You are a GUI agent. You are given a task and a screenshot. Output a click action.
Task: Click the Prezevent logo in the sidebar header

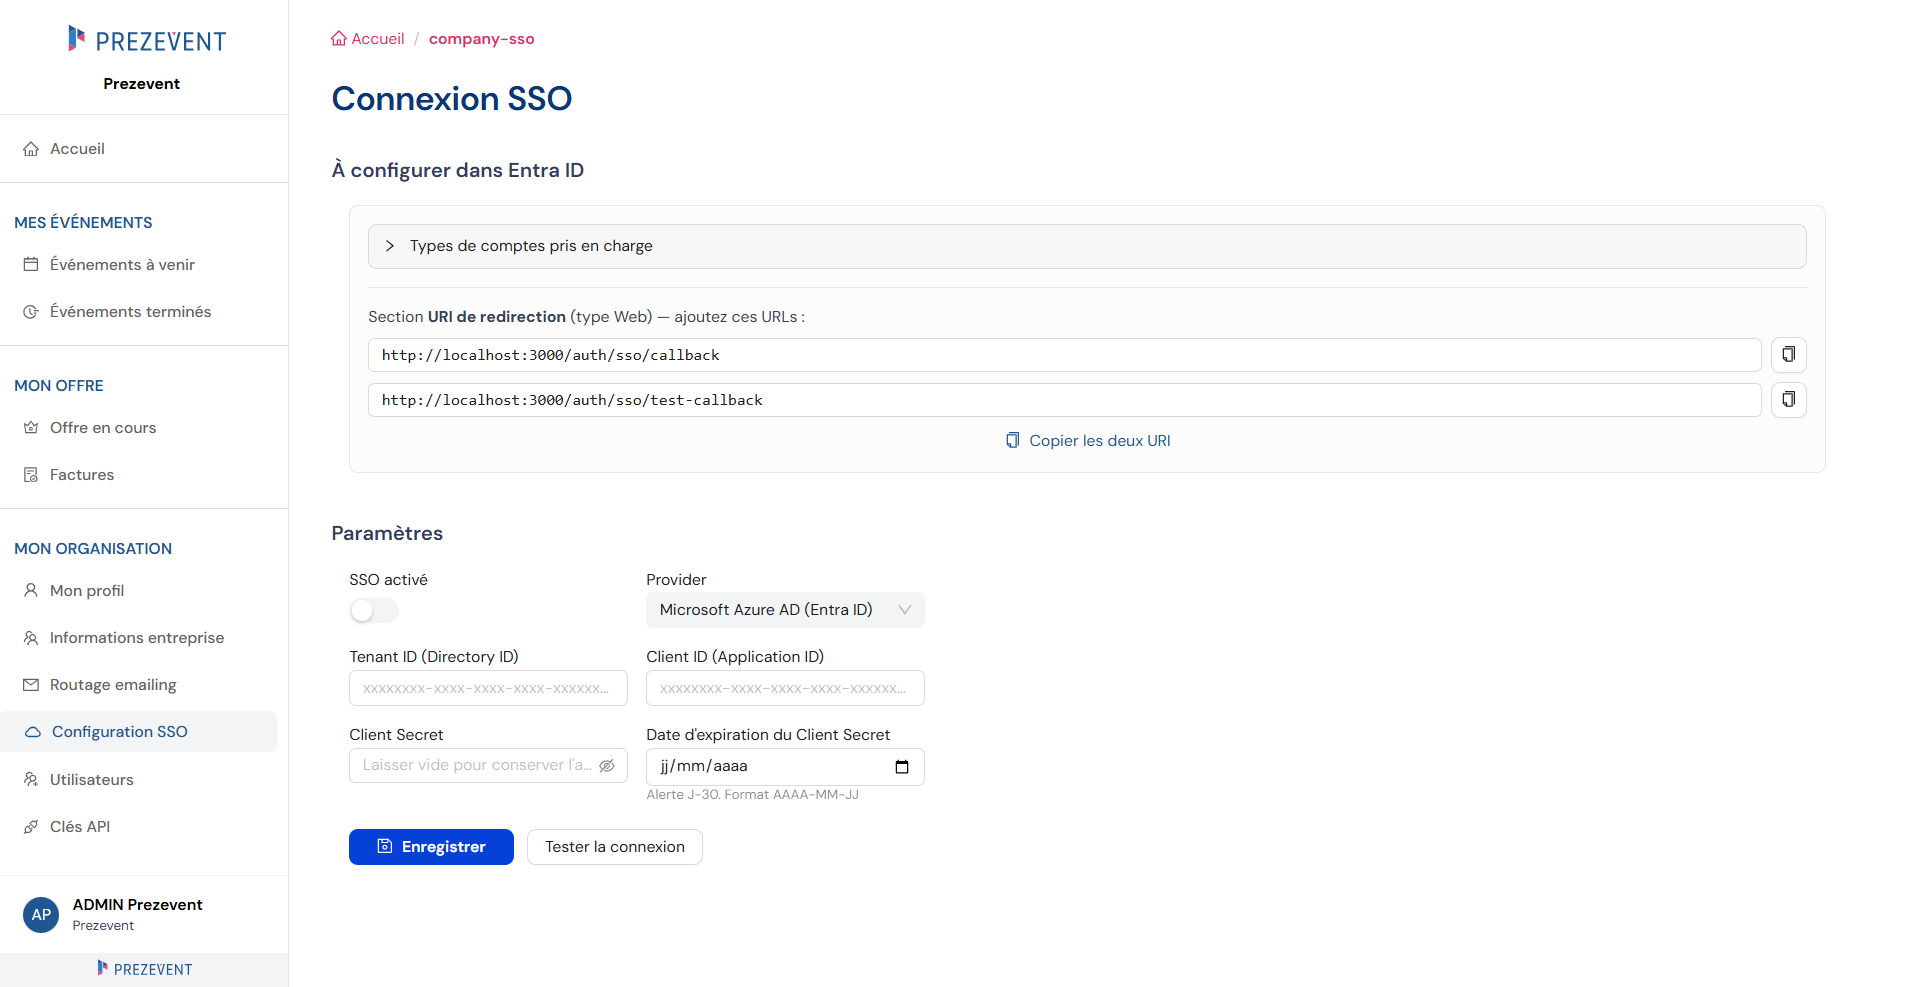pos(146,40)
